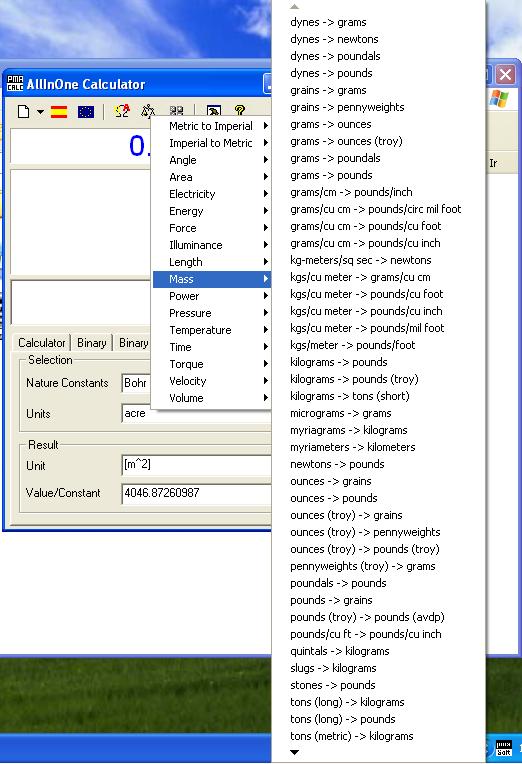Expand the Mass submenu arrow

point(266,279)
